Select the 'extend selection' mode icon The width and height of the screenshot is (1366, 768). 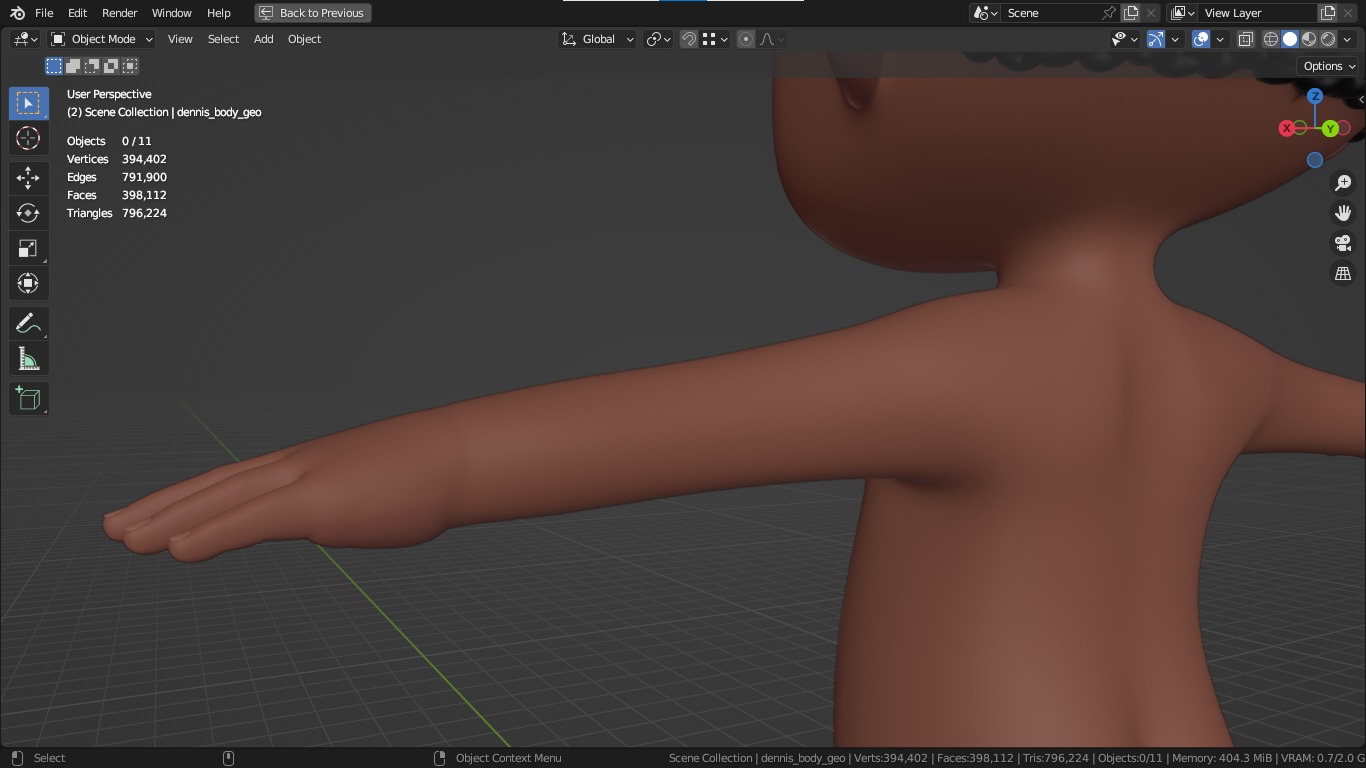pyautogui.click(x=73, y=66)
